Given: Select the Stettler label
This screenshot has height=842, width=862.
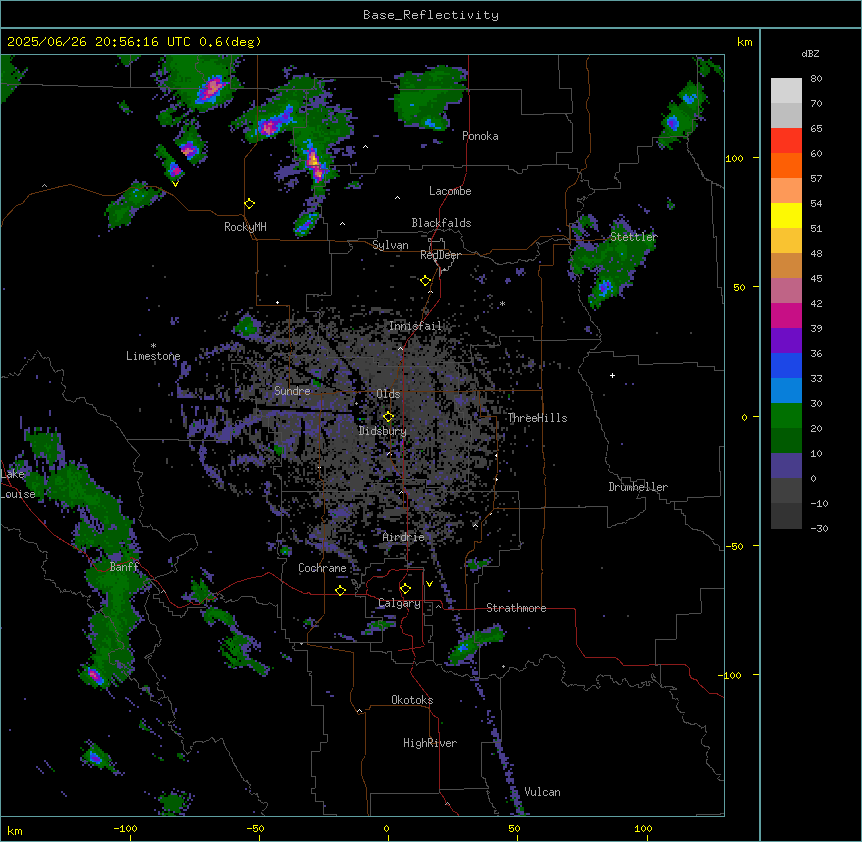Looking at the screenshot, I should pos(634,237).
